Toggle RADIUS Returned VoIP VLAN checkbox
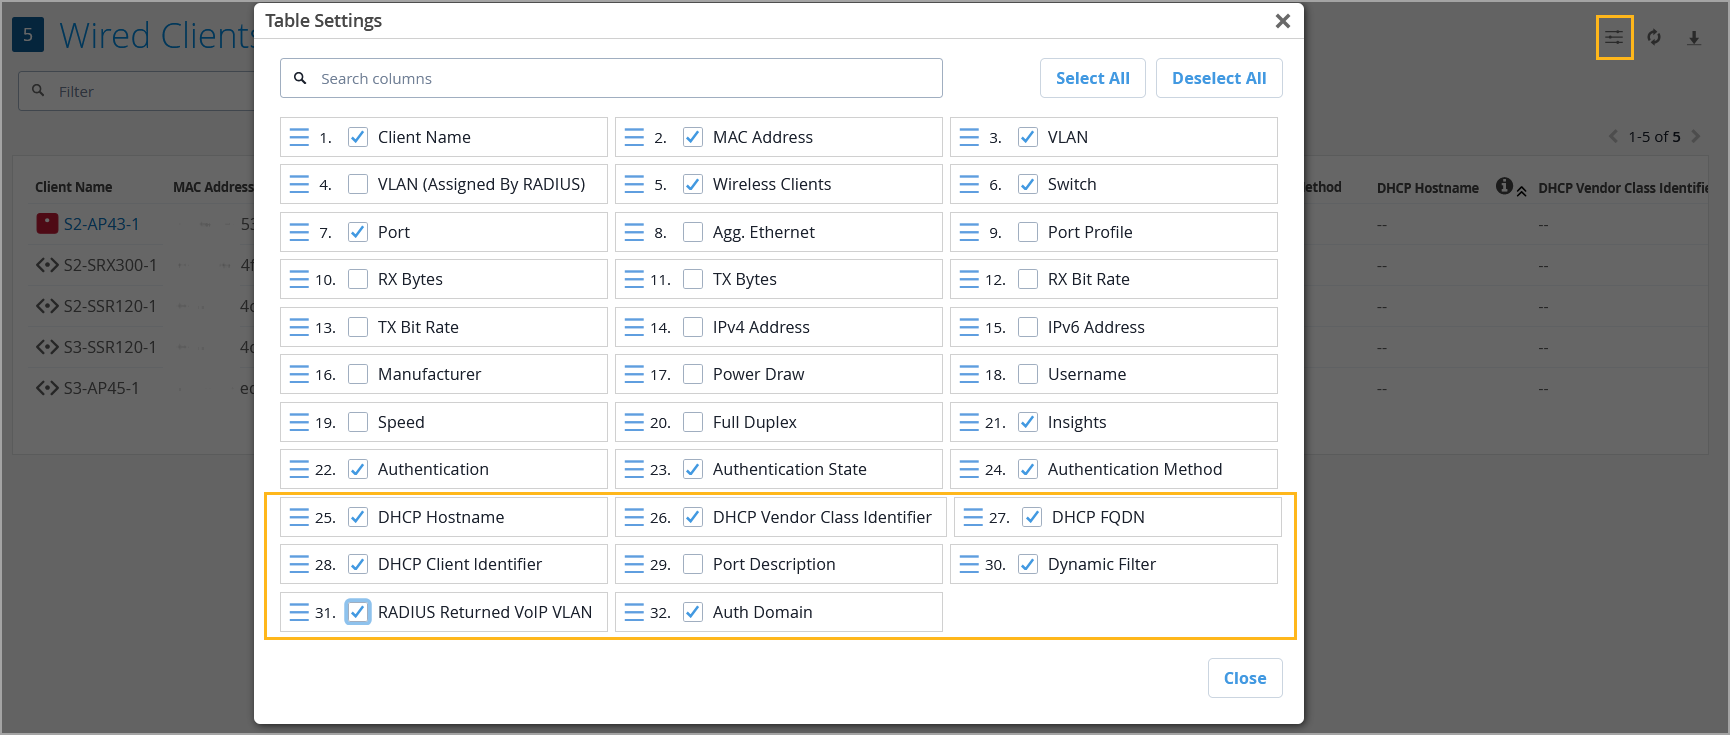The width and height of the screenshot is (1730, 737). coord(358,612)
